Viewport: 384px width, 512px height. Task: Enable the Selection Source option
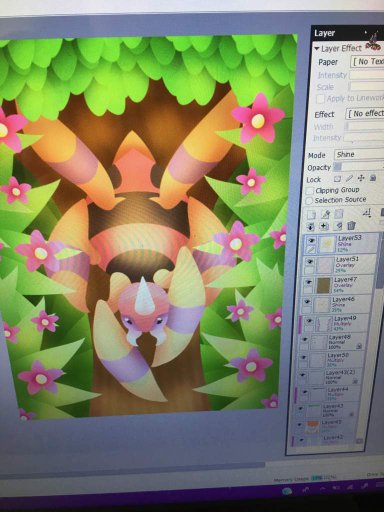(309, 200)
